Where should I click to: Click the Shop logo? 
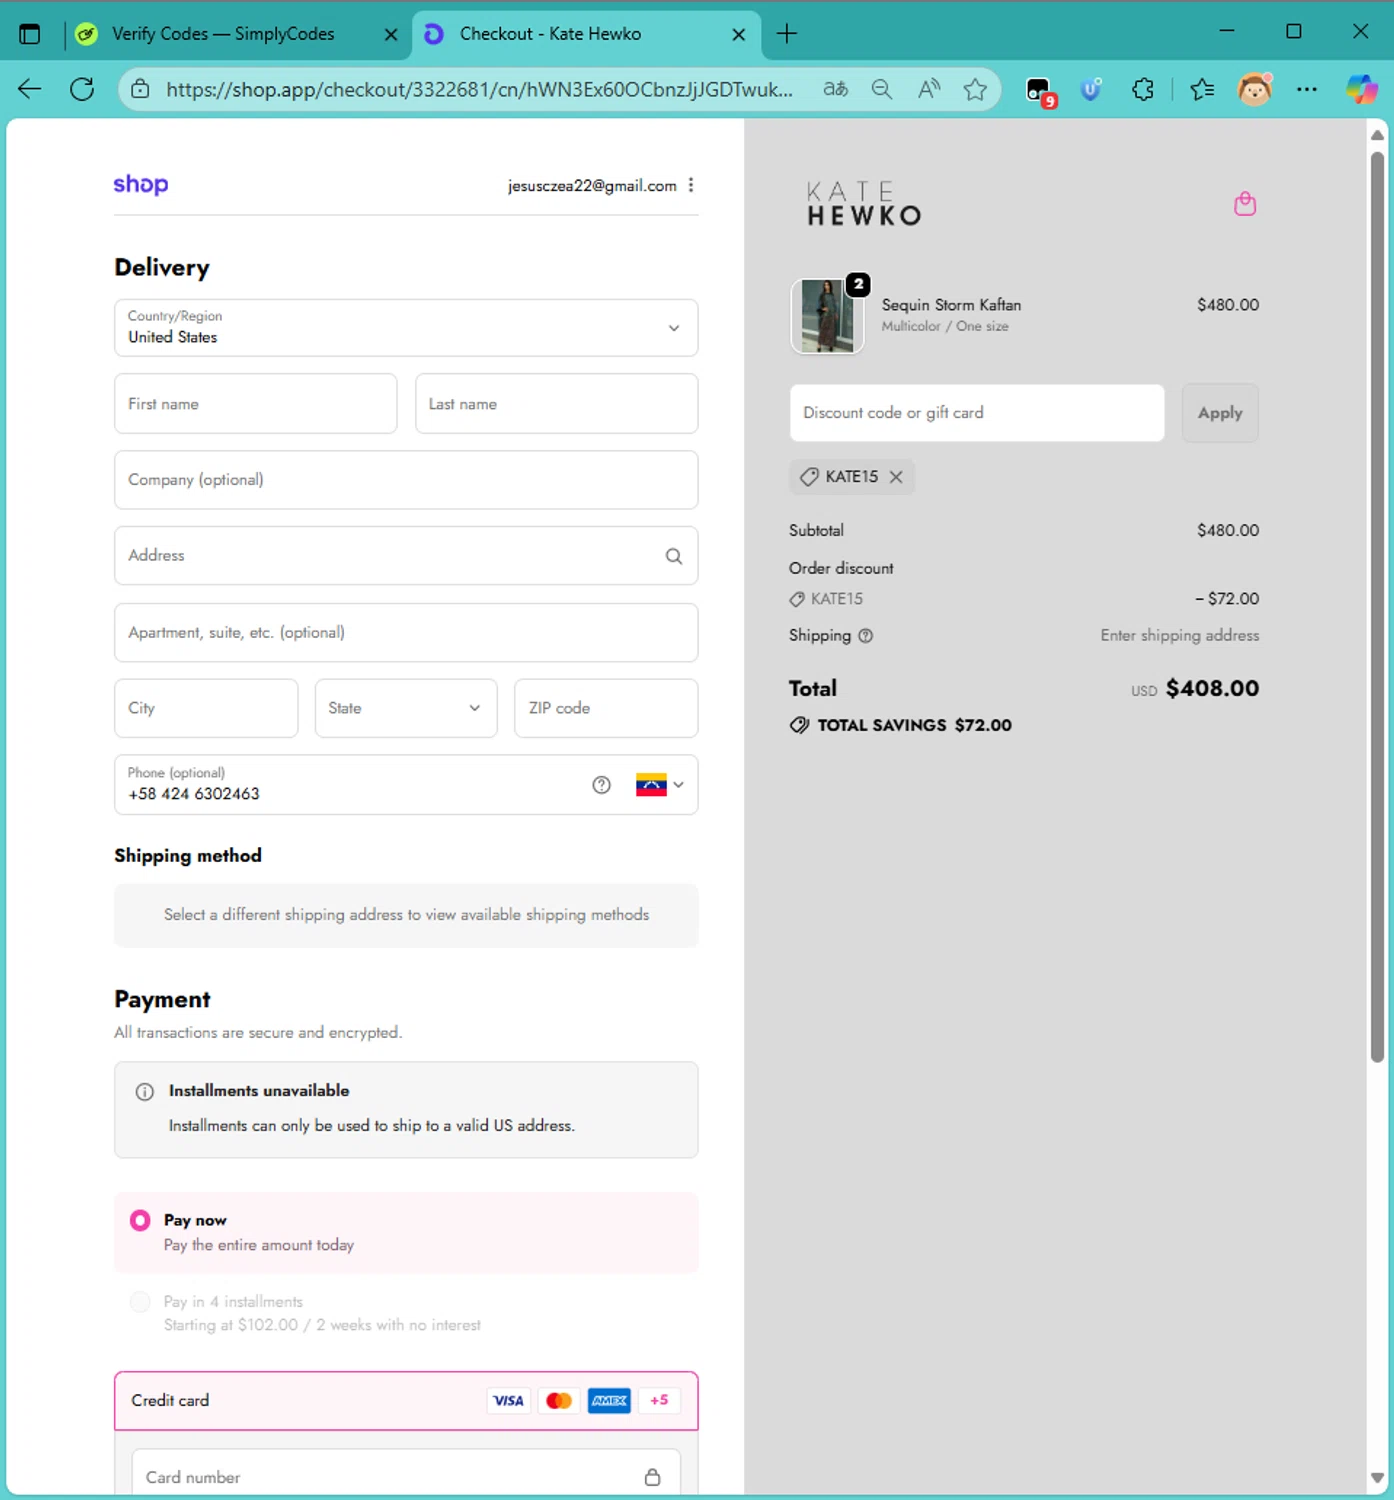pyautogui.click(x=141, y=184)
